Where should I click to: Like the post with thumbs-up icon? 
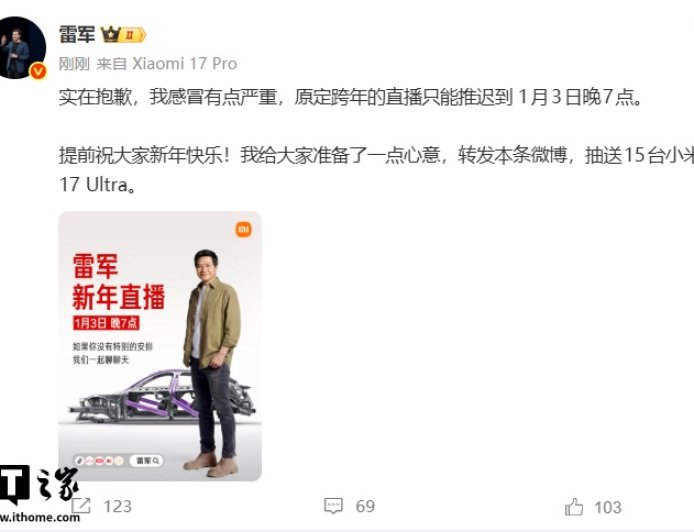pyautogui.click(x=574, y=506)
